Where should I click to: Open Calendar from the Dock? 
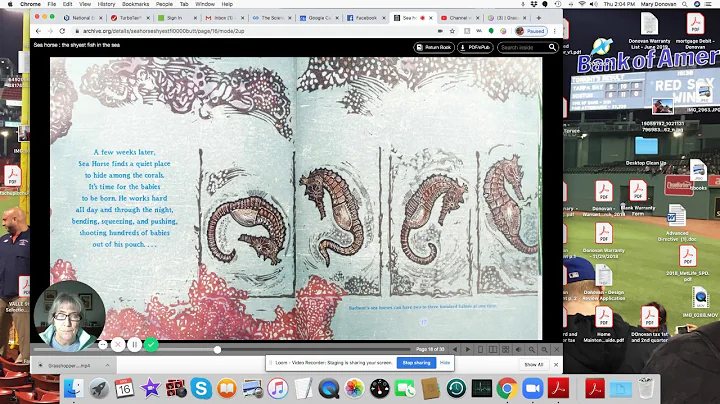point(124,388)
